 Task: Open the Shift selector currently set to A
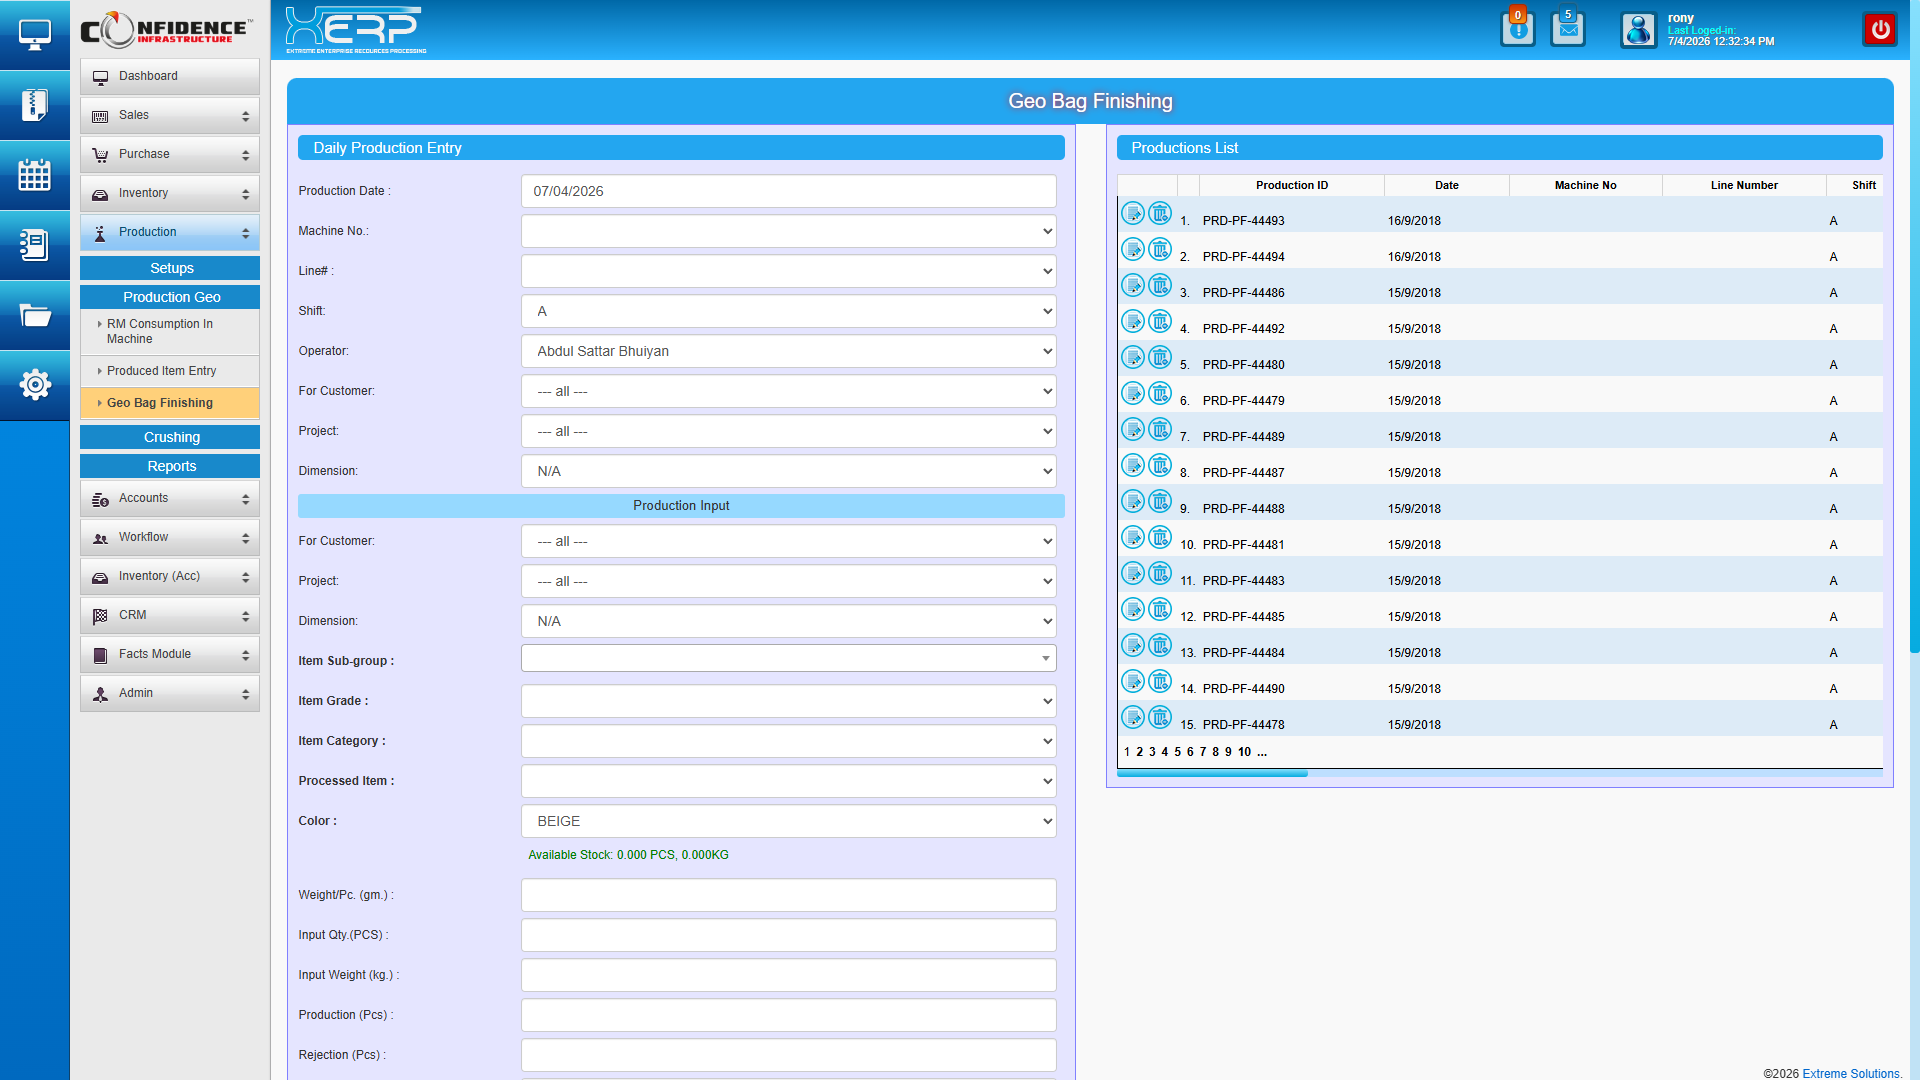[788, 311]
